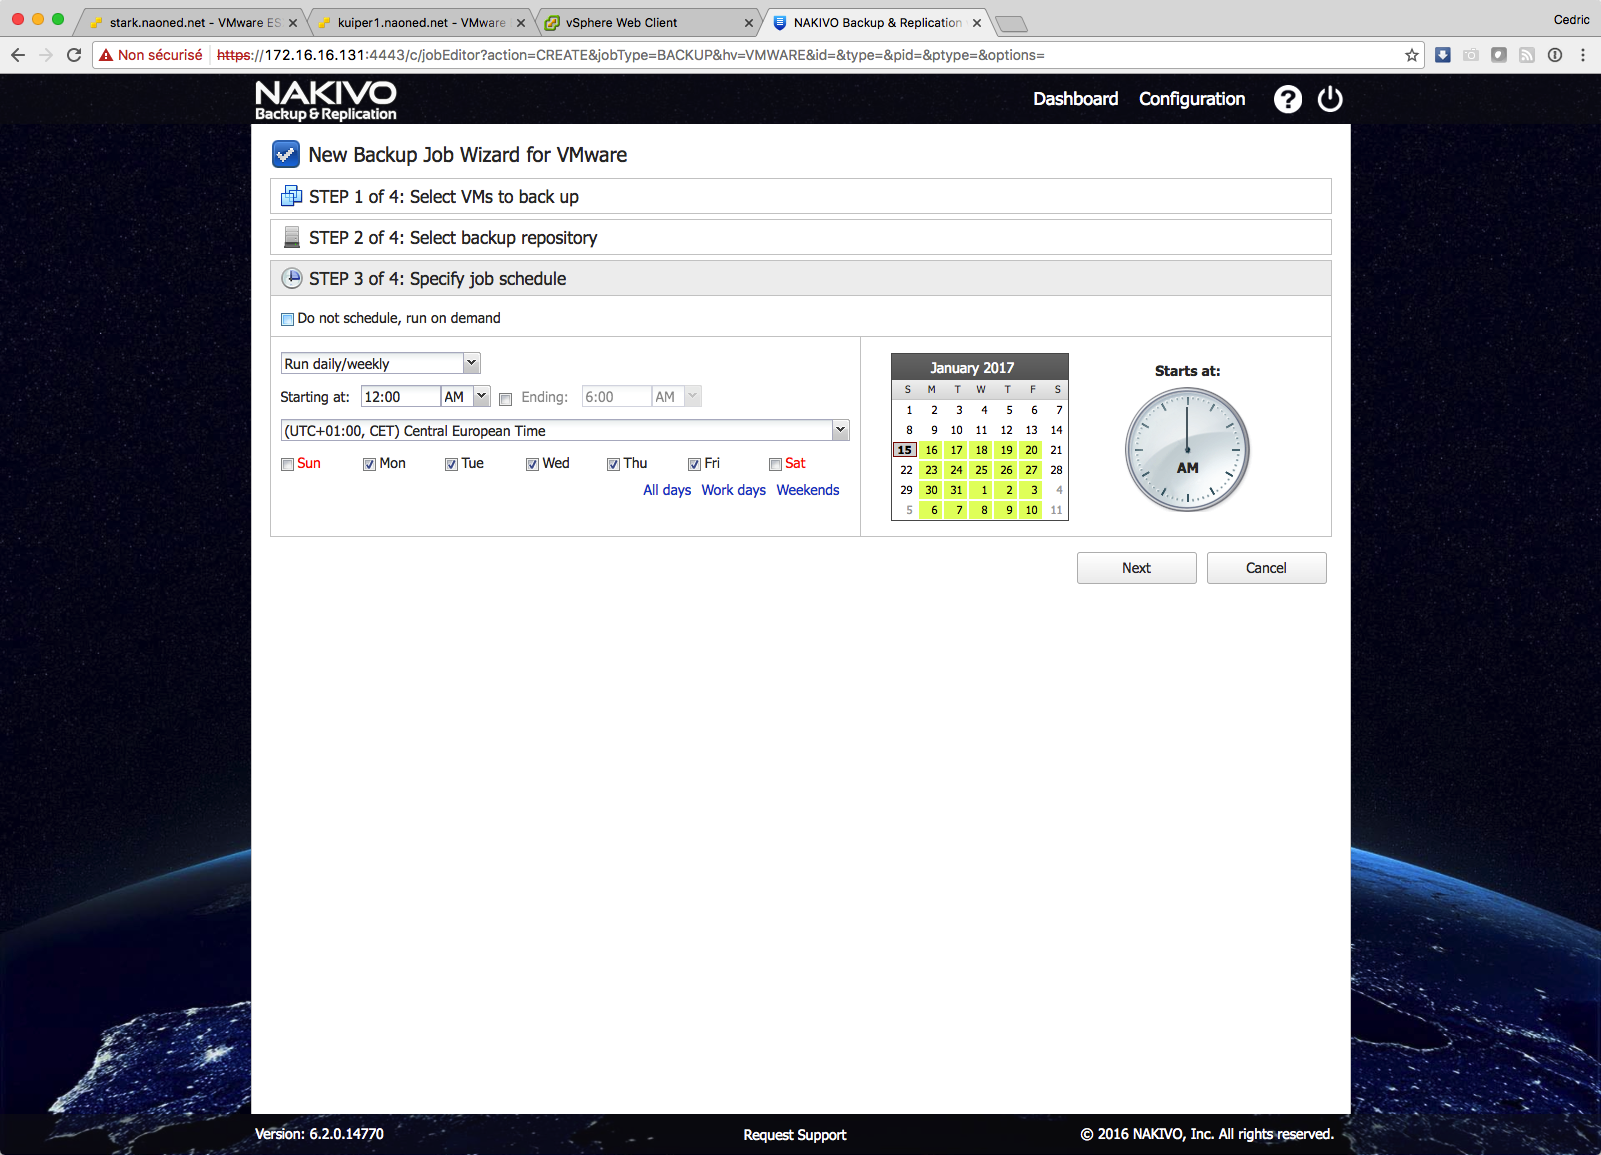Click the power logout icon

pyautogui.click(x=1330, y=99)
